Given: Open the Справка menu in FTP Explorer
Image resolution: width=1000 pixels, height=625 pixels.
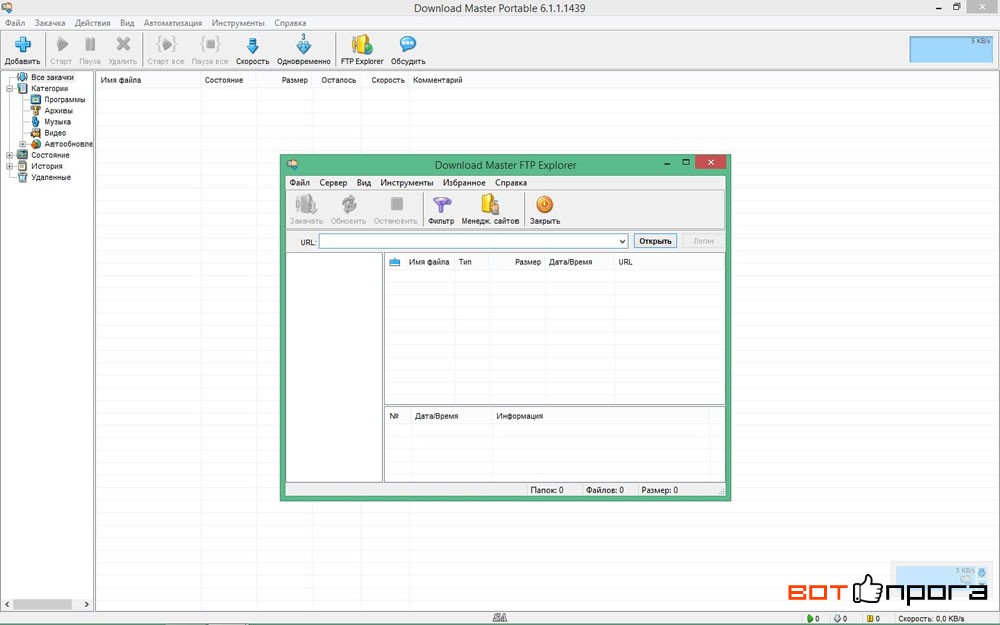Looking at the screenshot, I should 511,183.
